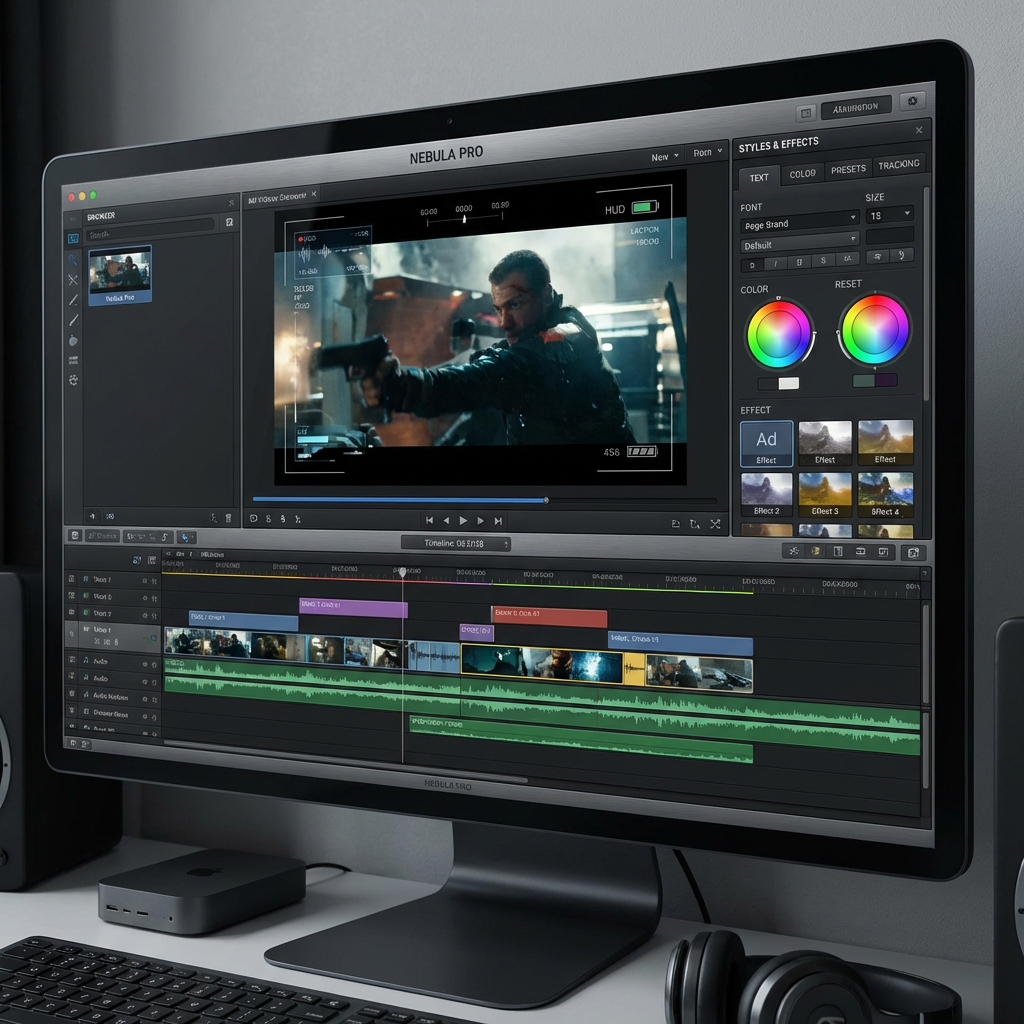Open the media library icon in browser sidebar
Image resolution: width=1024 pixels, height=1024 pixels.
pyautogui.click(x=73, y=239)
